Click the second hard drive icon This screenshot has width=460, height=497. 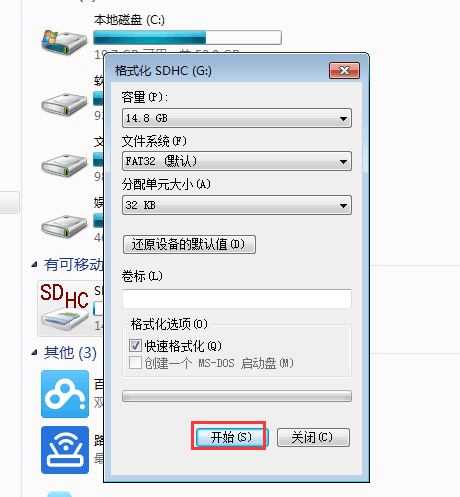64,104
